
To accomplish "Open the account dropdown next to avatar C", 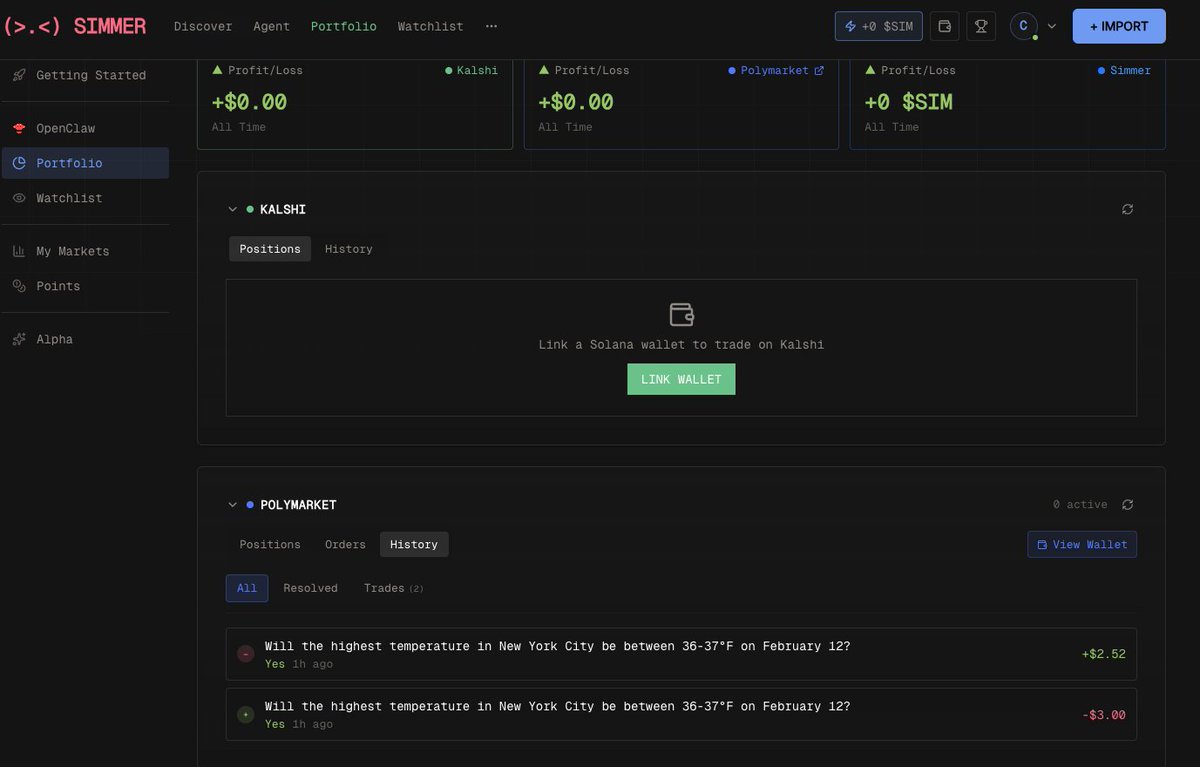I will click(x=1053, y=26).
